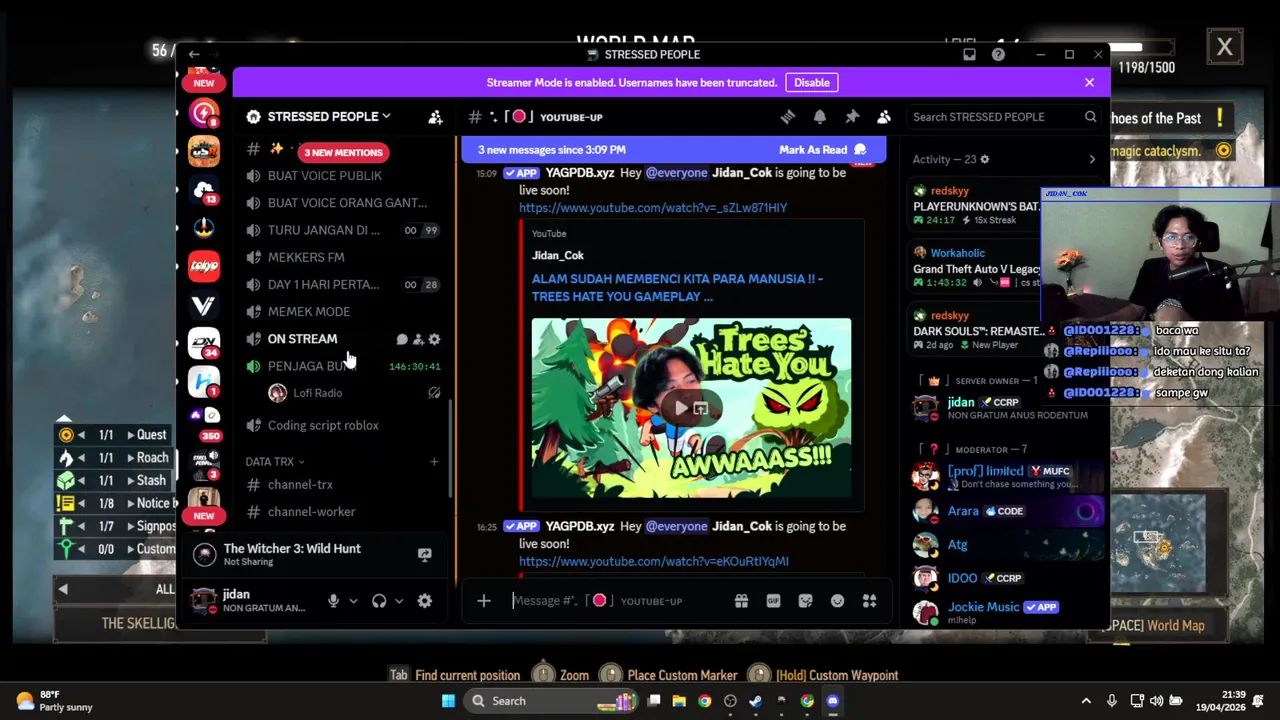Open the DN server icon with badge 34

tap(204, 343)
